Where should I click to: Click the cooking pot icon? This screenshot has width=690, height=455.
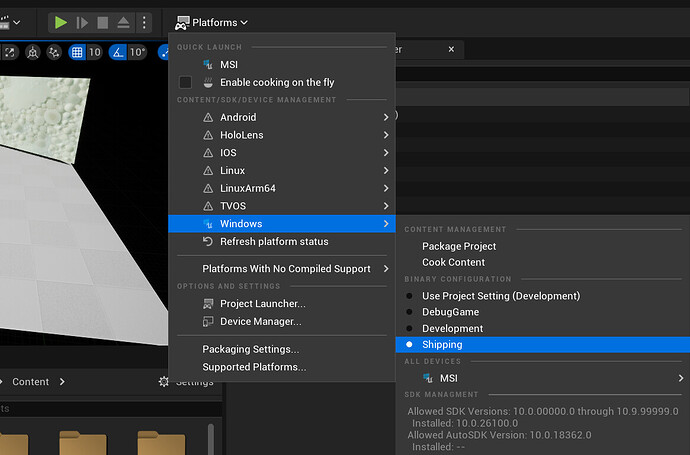click(x=208, y=82)
